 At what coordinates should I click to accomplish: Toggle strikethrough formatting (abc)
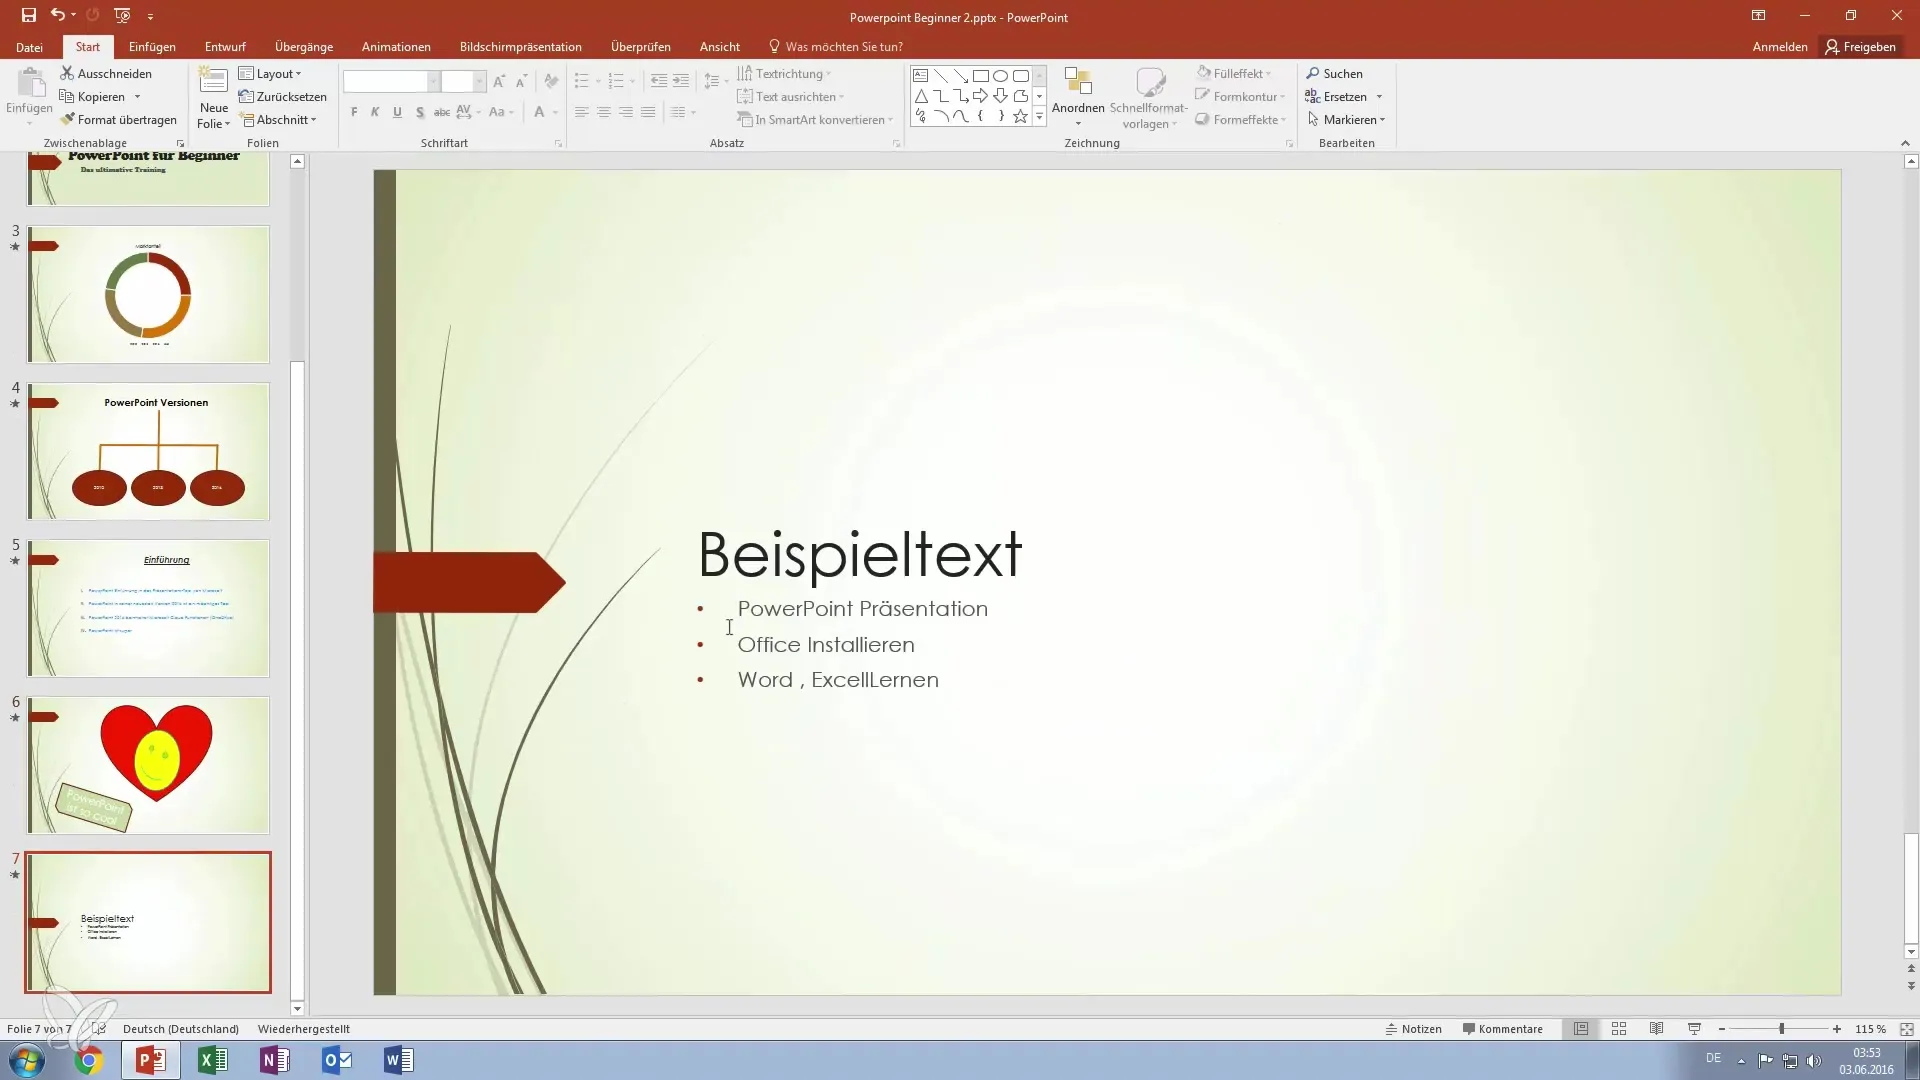441,112
